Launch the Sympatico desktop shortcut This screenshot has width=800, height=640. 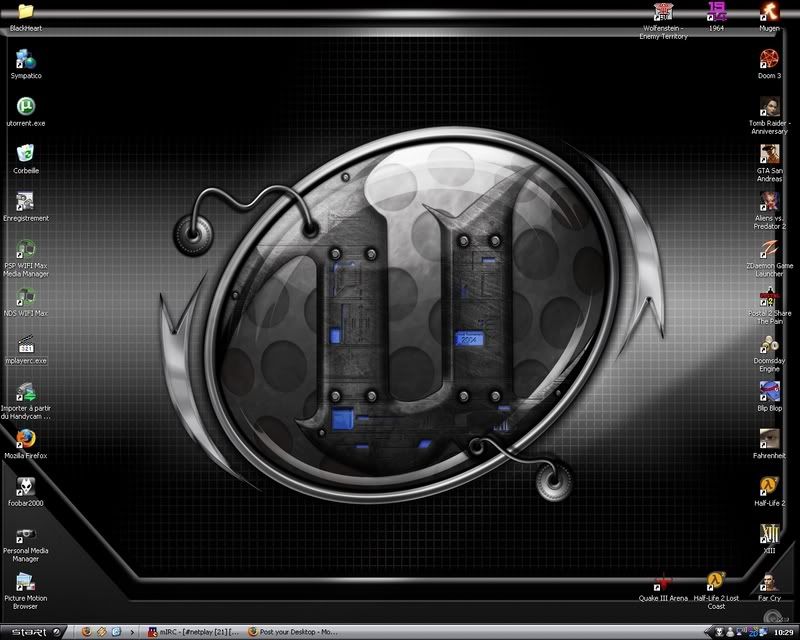(x=26, y=64)
